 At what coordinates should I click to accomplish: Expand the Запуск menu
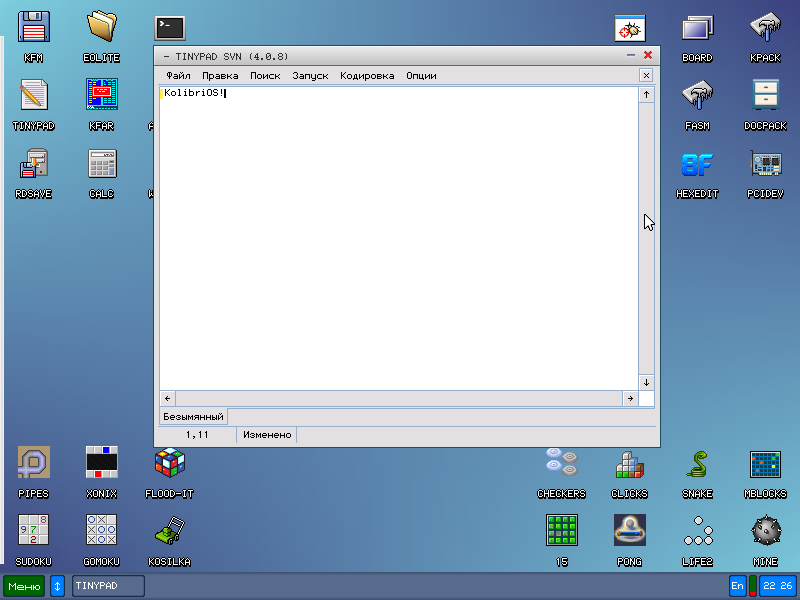pos(310,75)
